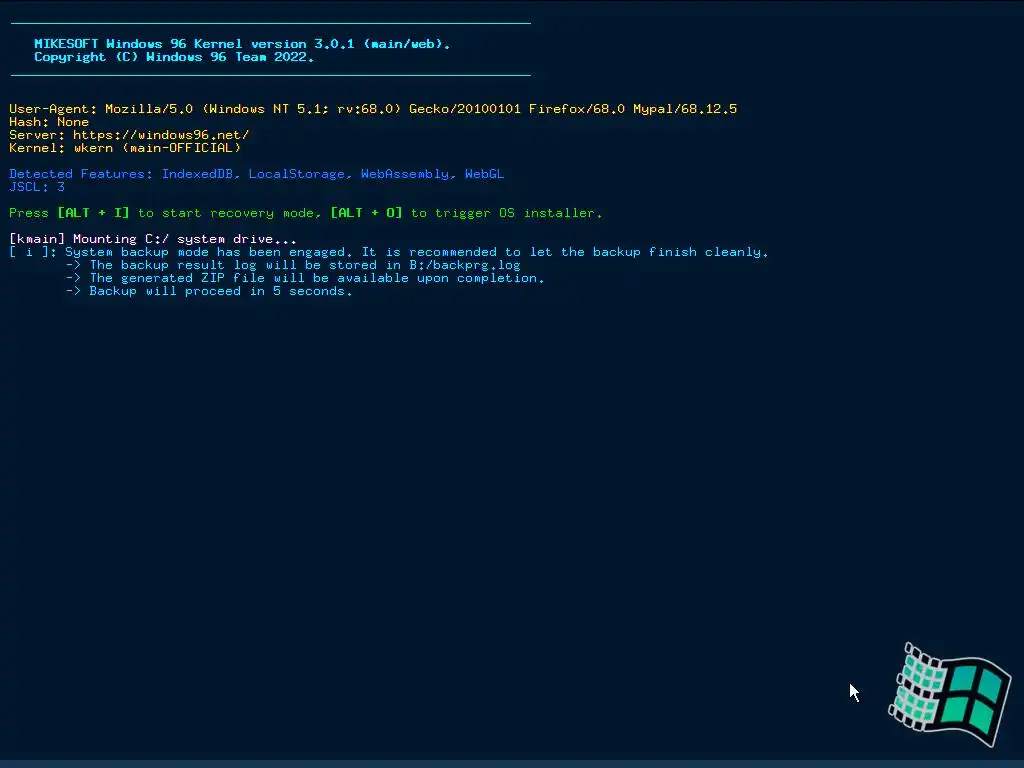Click the 'MIKESOFT Windows 96 Kernel version 3.0.1' line
This screenshot has height=768, width=1024.
click(242, 44)
